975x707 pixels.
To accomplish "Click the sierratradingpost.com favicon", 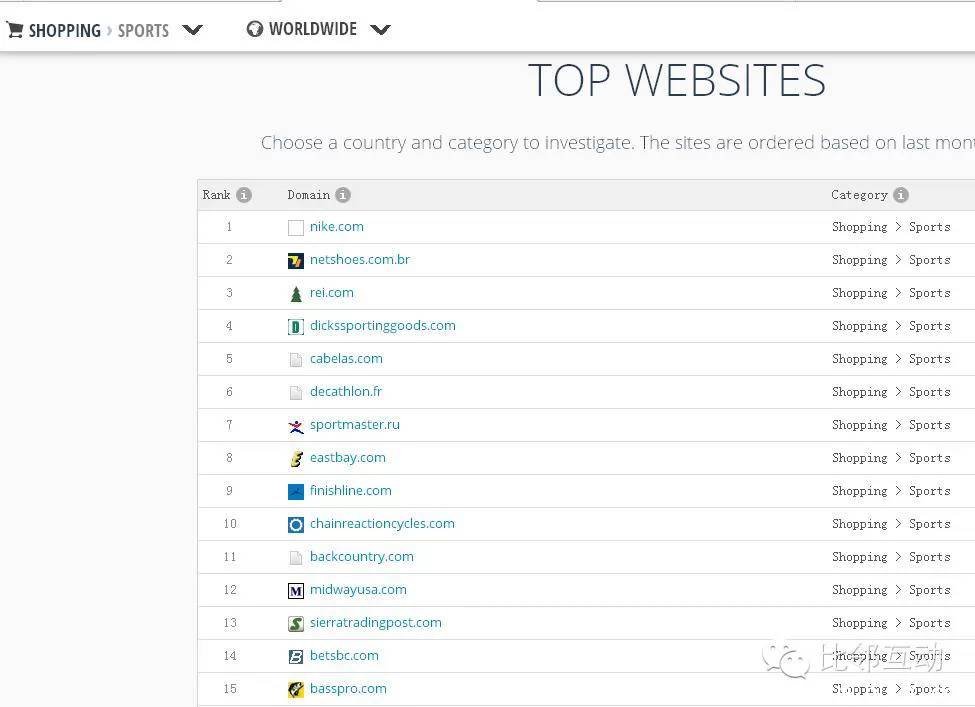I will (296, 624).
